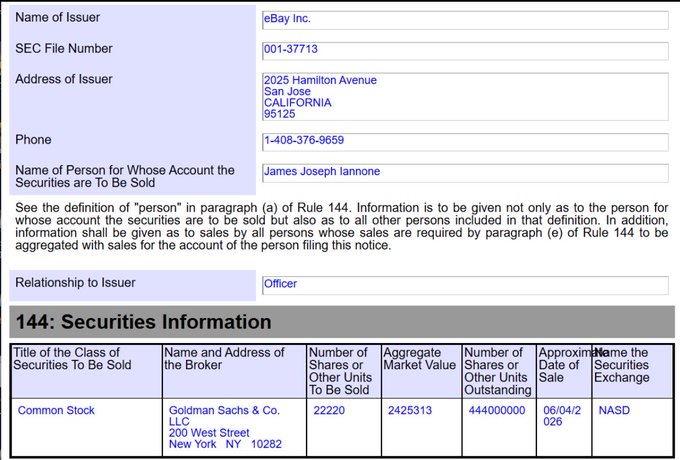Click 'CALIFORNIA' in the address box
This screenshot has width=680, height=460.
pyautogui.click(x=298, y=103)
